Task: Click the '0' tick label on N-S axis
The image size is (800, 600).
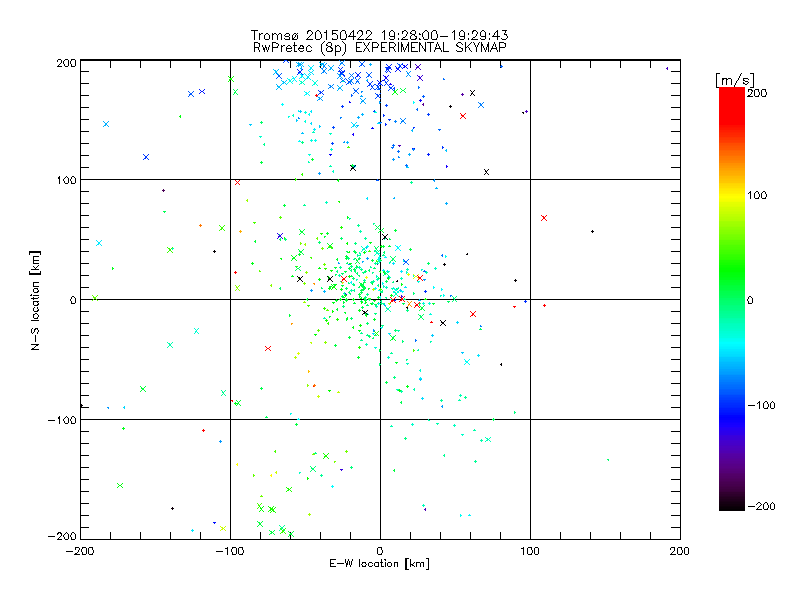Action: (73, 300)
